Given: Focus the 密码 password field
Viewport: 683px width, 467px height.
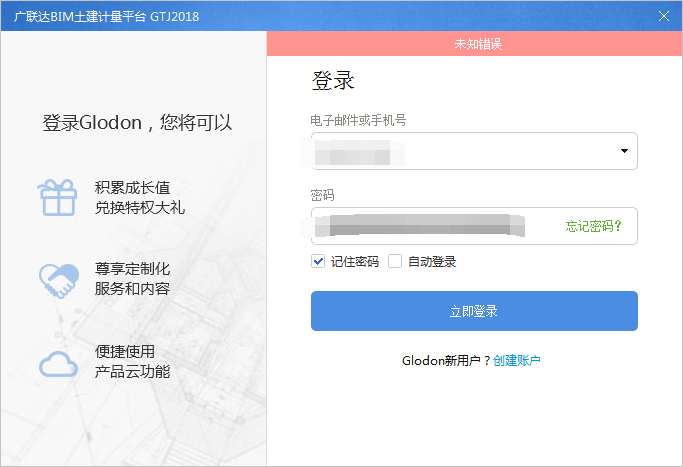Looking at the screenshot, I should tap(474, 226).
